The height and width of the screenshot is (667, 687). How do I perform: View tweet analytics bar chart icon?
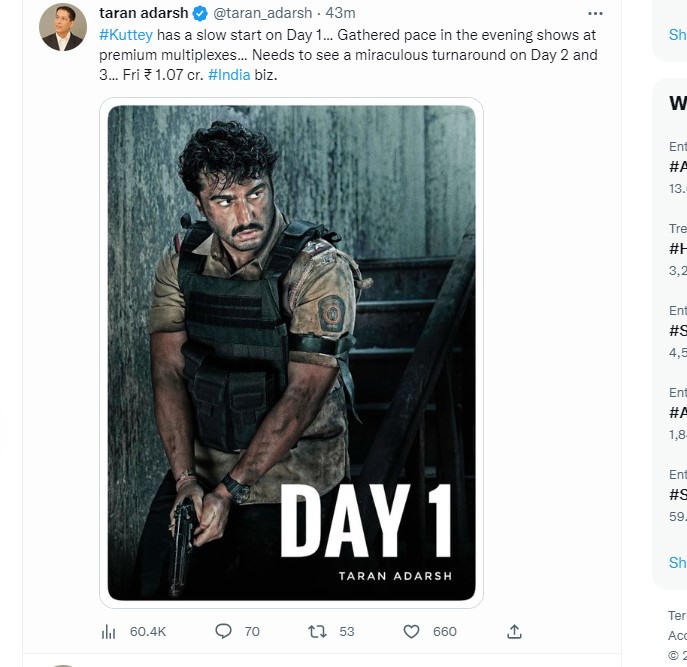click(x=109, y=631)
